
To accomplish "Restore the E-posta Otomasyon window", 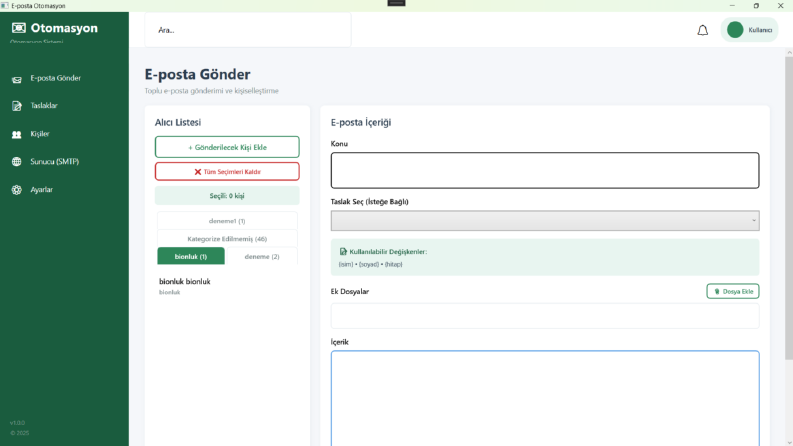I will [x=756, y=6].
